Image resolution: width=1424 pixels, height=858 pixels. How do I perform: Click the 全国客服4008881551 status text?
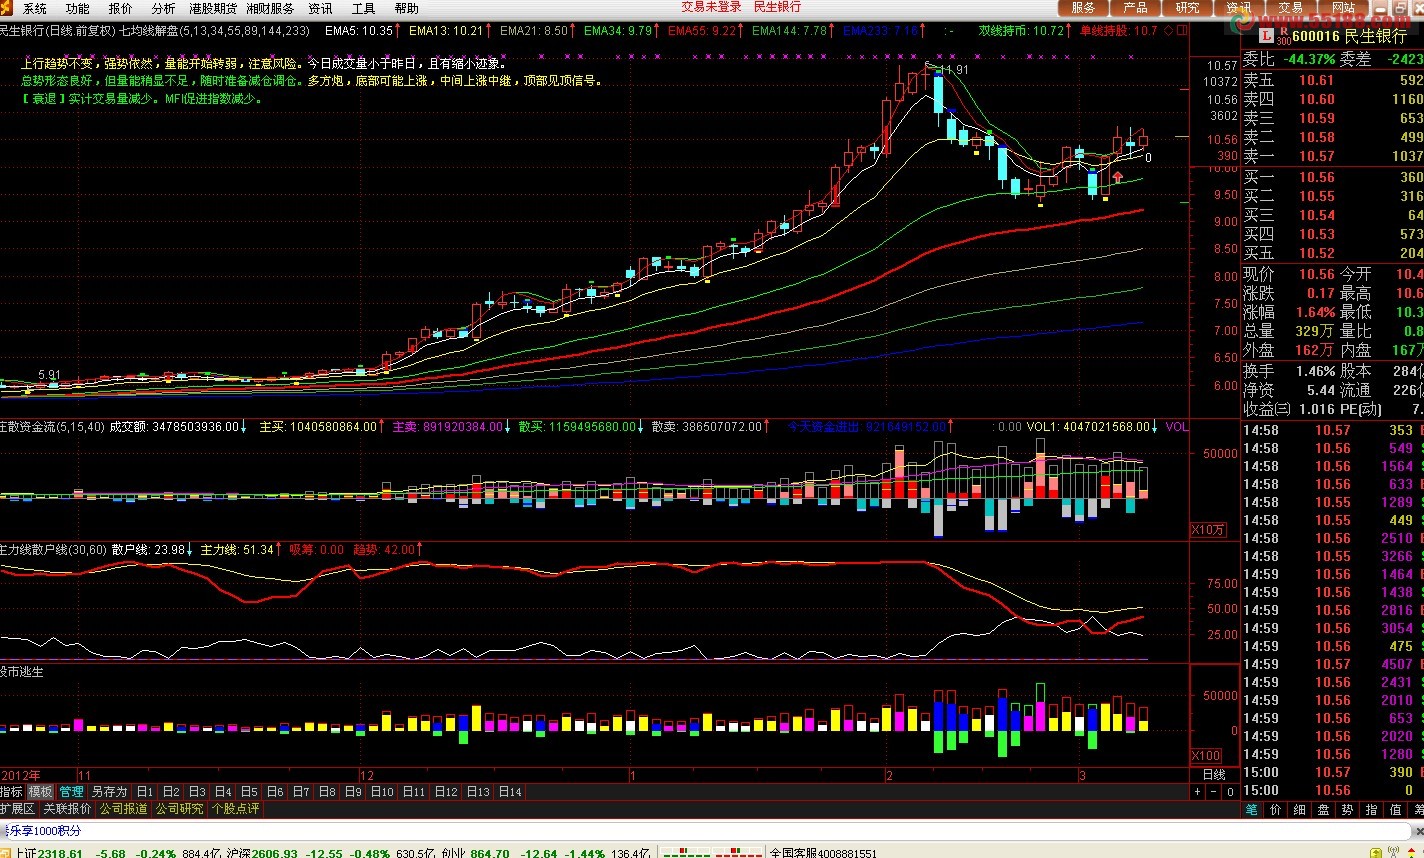pos(823,852)
